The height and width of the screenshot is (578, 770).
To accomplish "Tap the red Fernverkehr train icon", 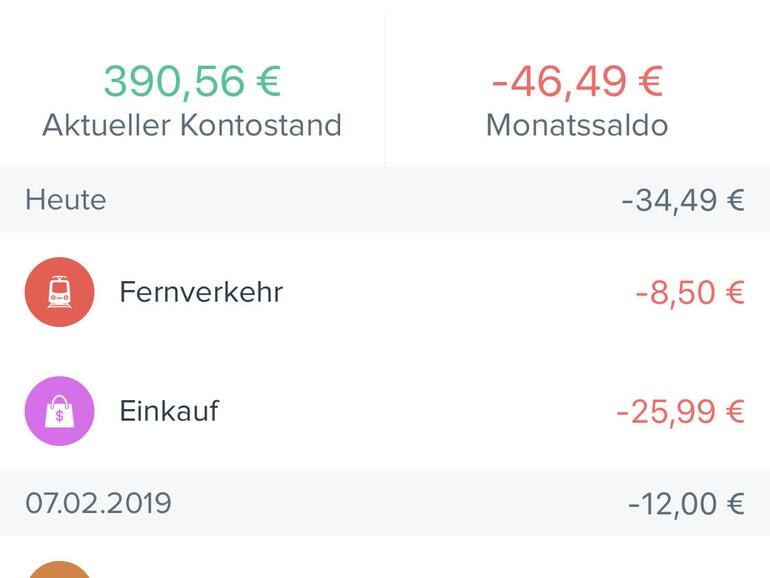I will click(60, 292).
